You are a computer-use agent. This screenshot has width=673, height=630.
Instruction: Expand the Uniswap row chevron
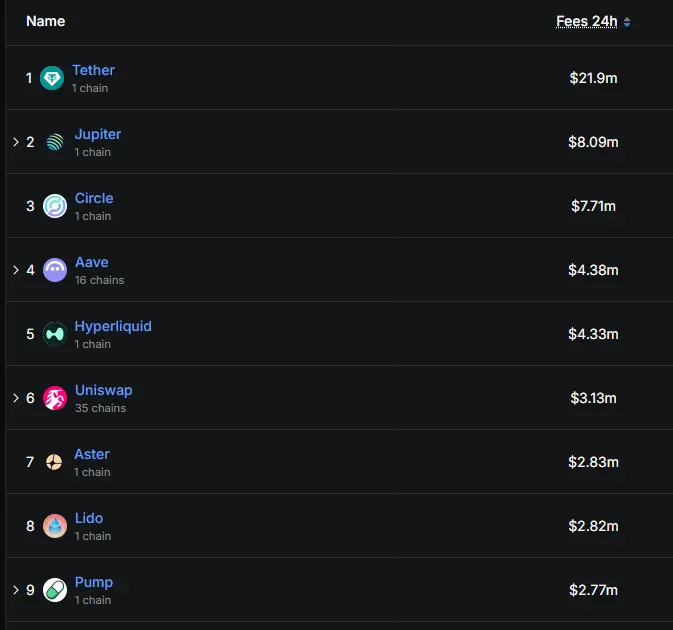coord(16,398)
